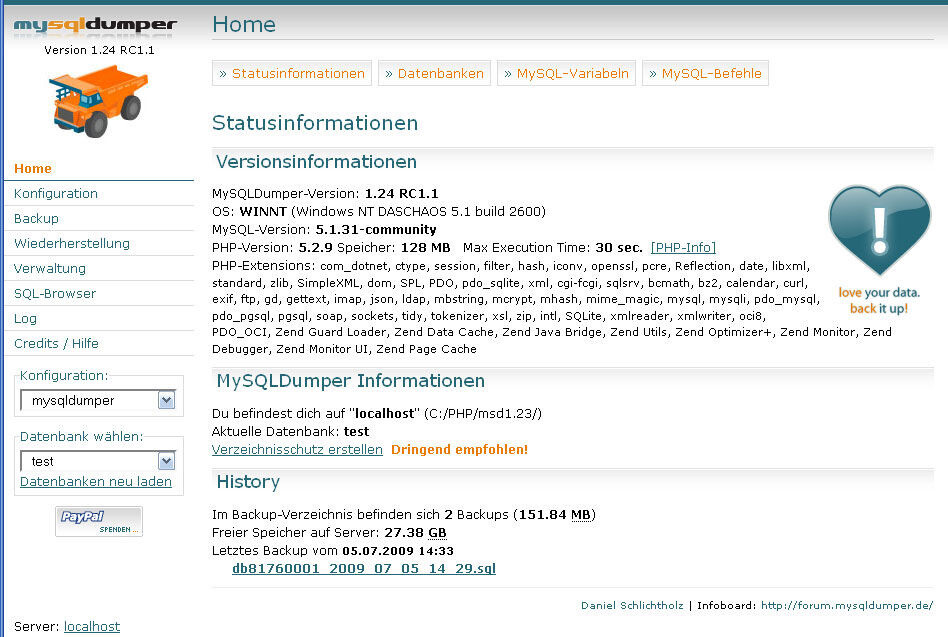Click the PayPal Spenden button
The image size is (948, 637).
point(98,520)
